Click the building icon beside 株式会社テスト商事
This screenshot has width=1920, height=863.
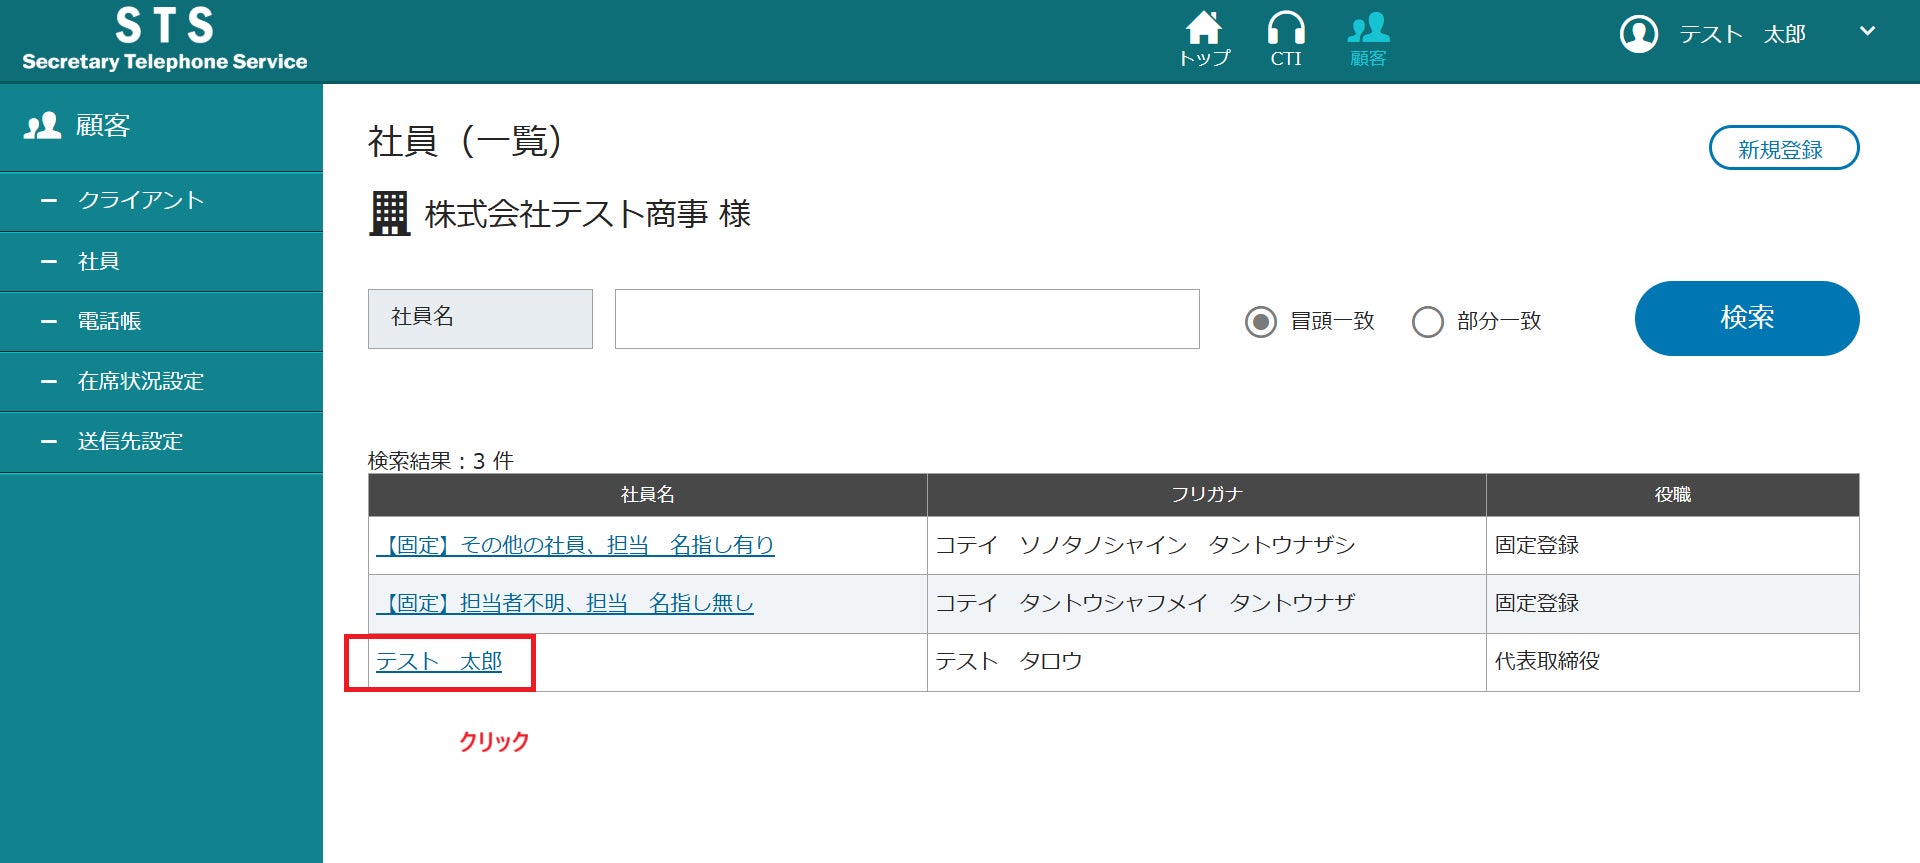(390, 214)
